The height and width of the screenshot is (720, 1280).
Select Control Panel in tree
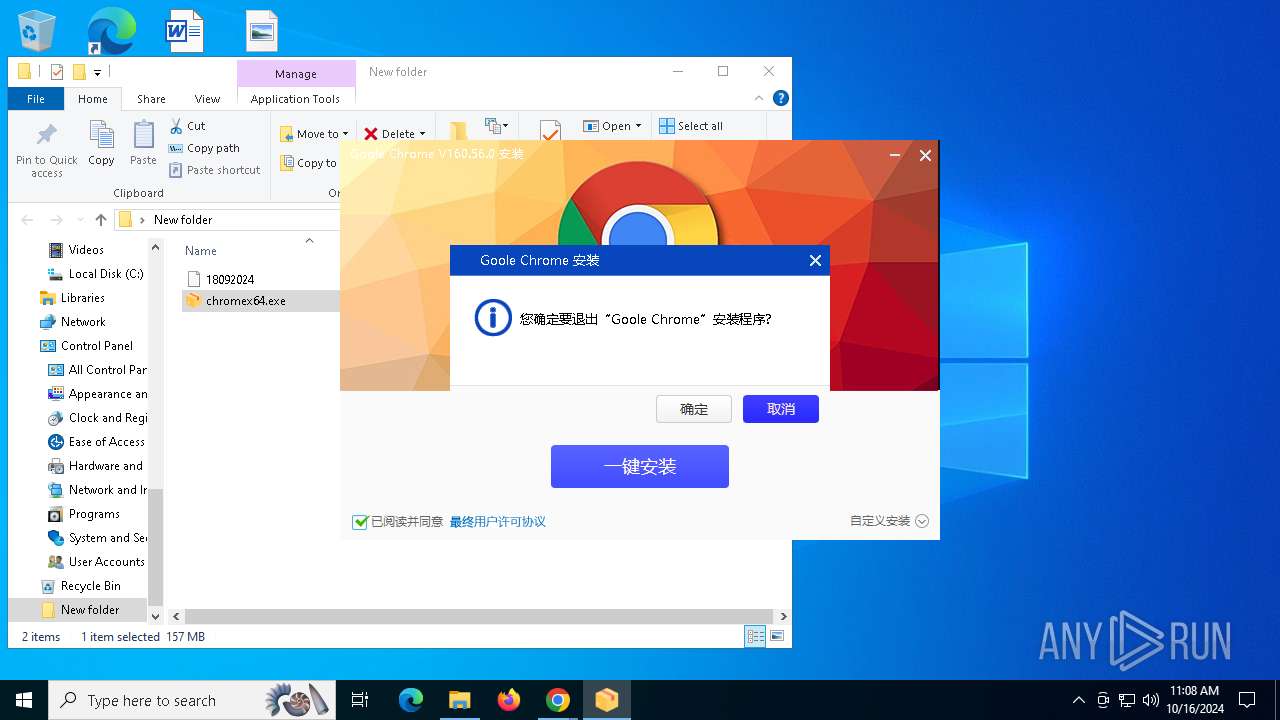pos(97,346)
